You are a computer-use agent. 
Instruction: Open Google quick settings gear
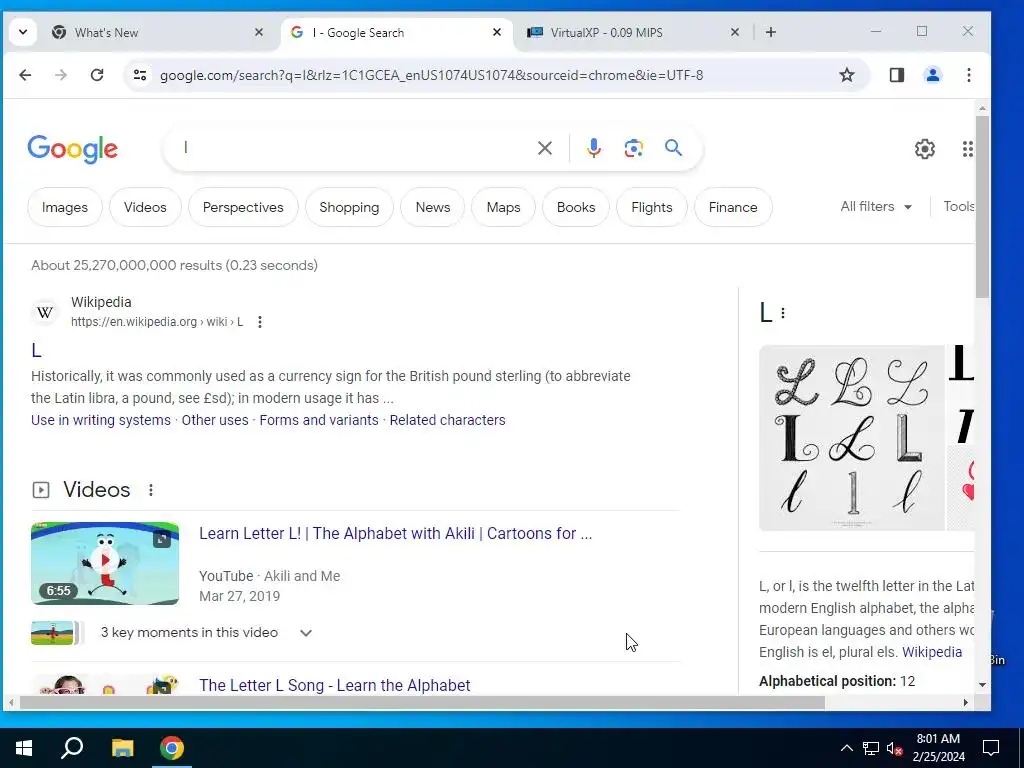click(924, 149)
